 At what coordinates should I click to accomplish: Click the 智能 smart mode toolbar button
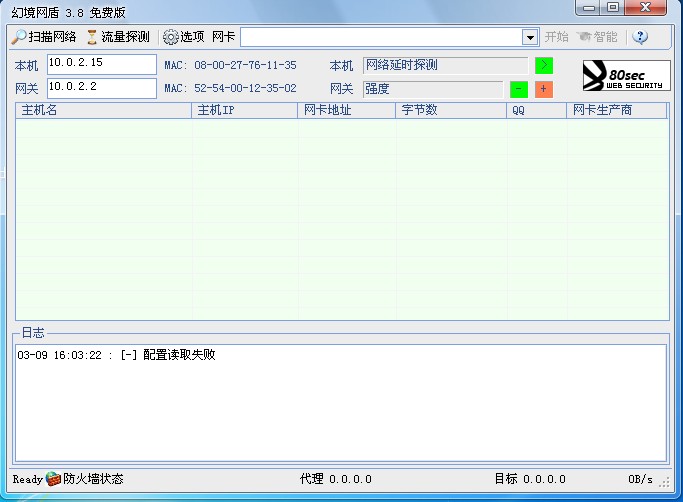[597, 37]
